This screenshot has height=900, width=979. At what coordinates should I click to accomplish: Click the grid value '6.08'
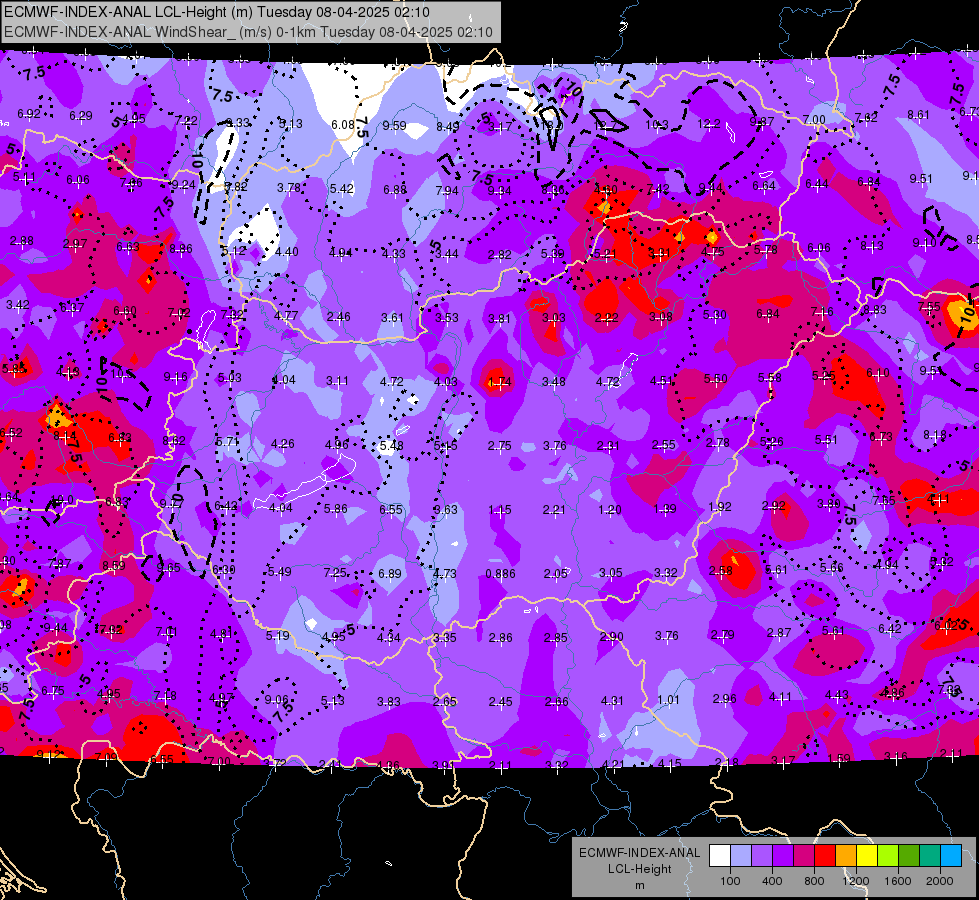click(343, 125)
